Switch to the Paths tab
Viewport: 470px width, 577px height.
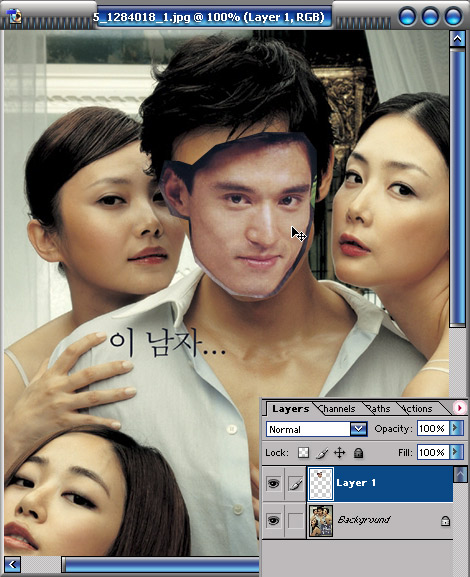[x=379, y=409]
